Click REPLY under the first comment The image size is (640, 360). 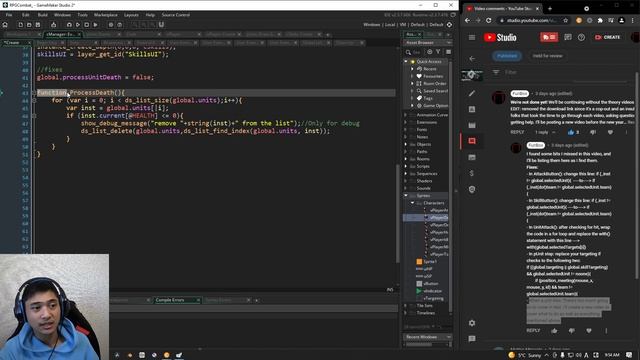point(517,132)
